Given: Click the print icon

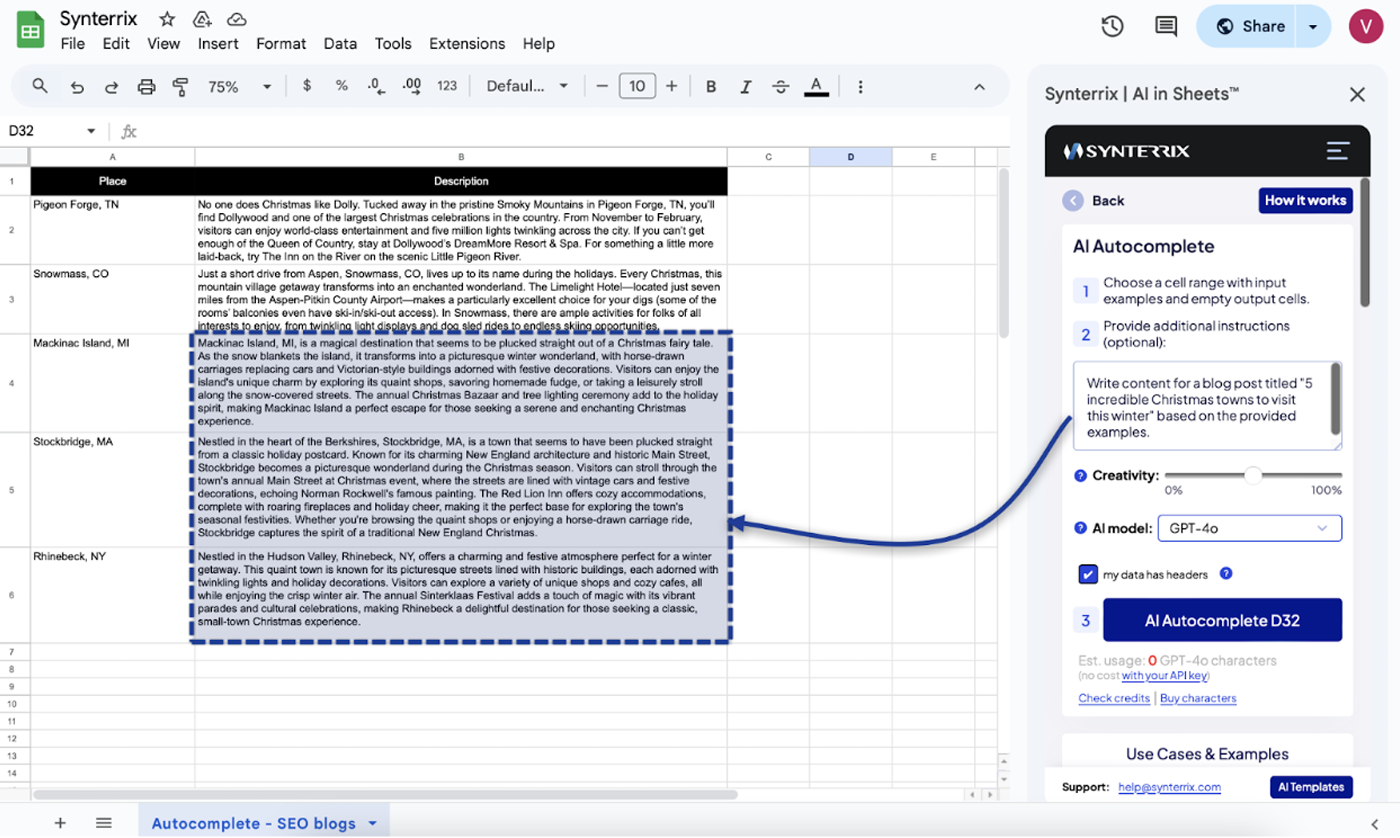Looking at the screenshot, I should click(146, 87).
